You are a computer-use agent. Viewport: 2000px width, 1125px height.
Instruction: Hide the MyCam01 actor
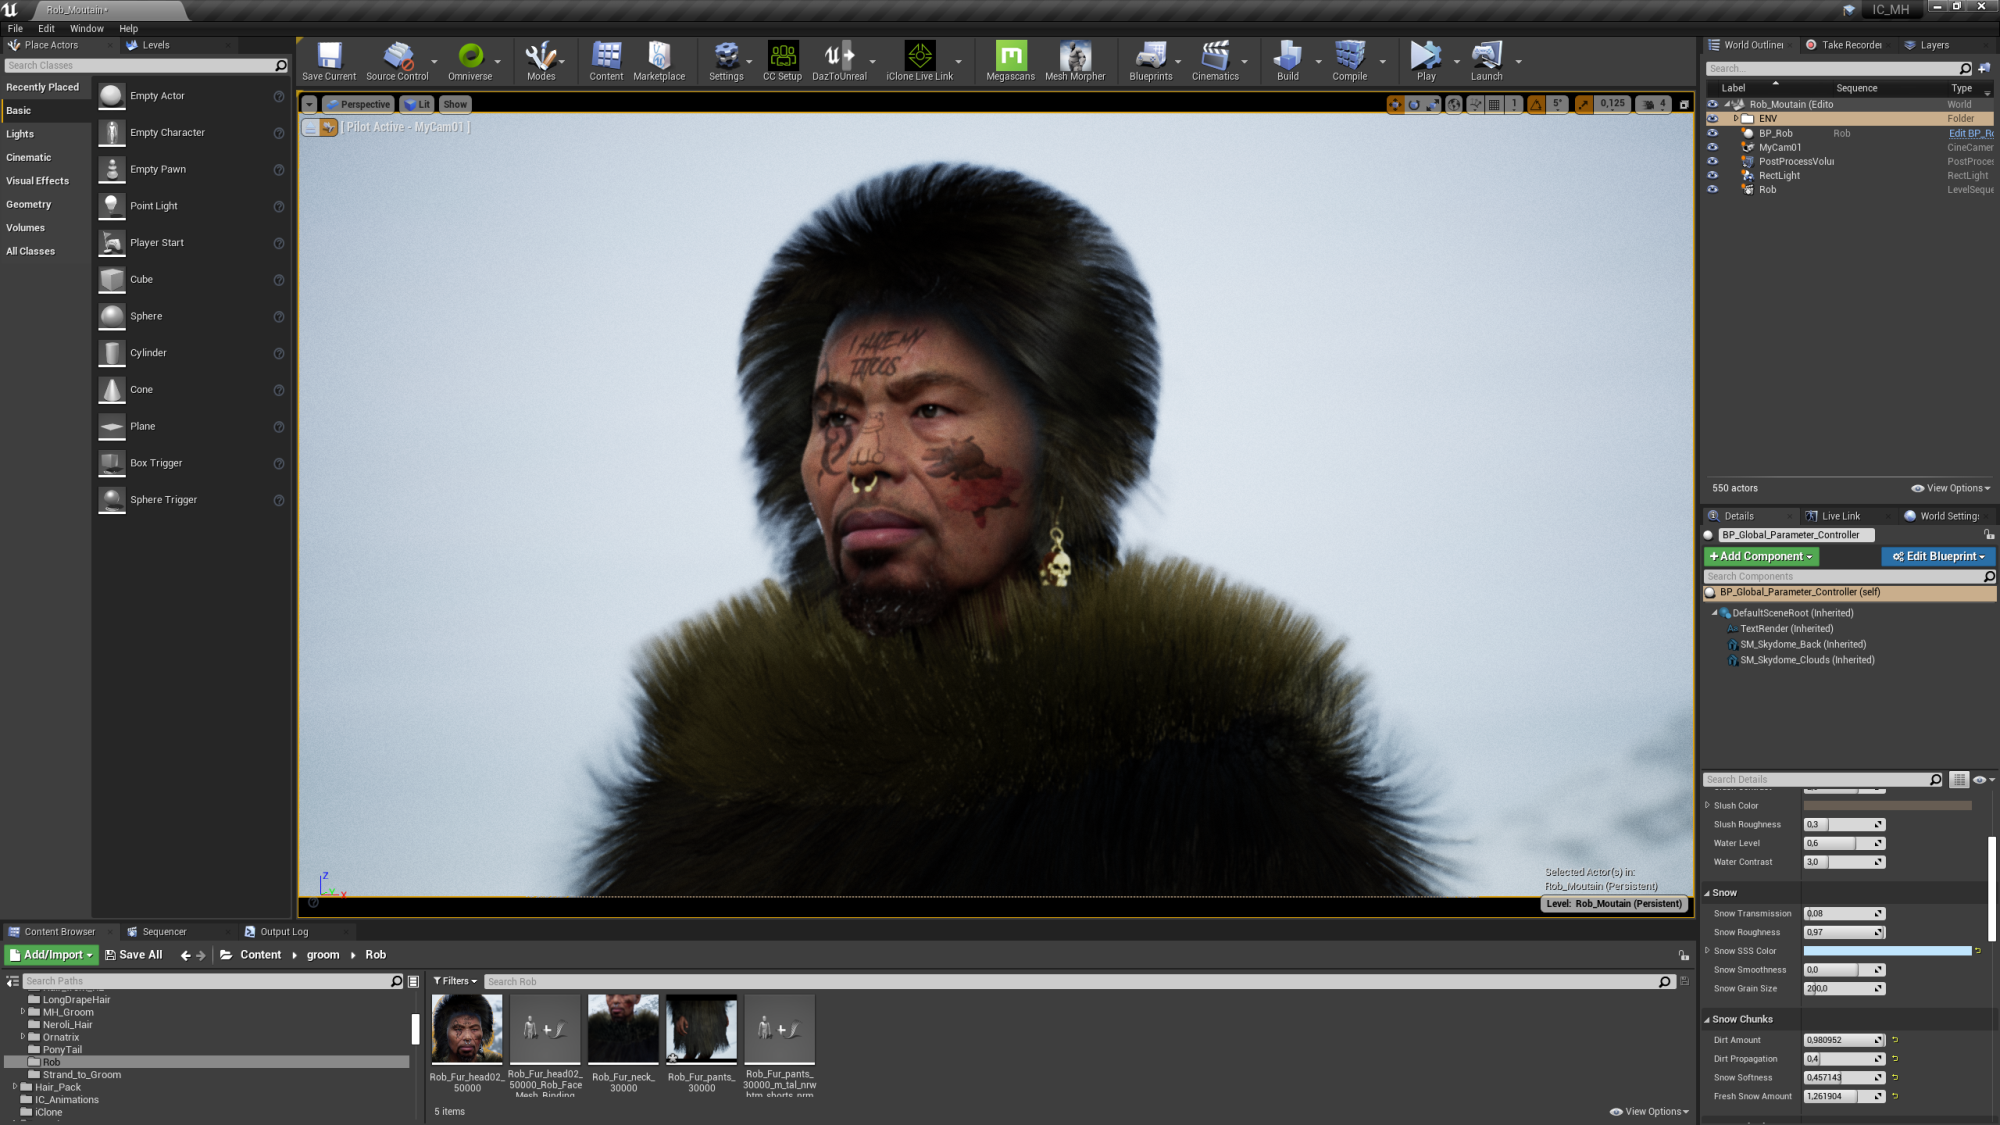[x=1712, y=147]
